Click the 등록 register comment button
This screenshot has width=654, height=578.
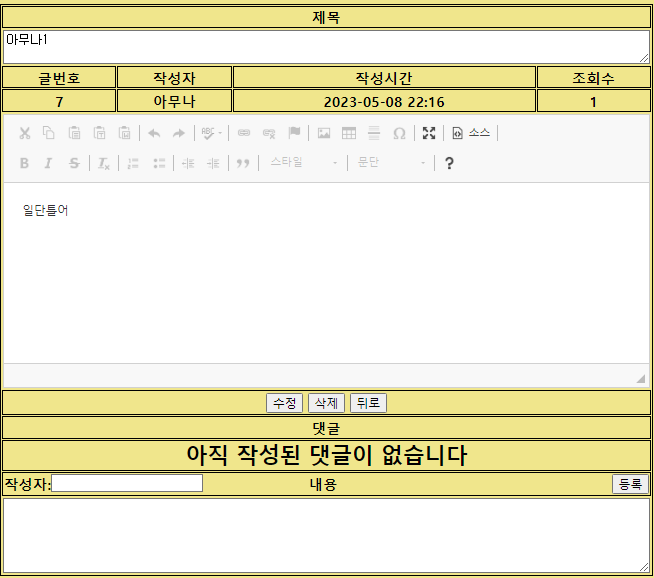630,484
